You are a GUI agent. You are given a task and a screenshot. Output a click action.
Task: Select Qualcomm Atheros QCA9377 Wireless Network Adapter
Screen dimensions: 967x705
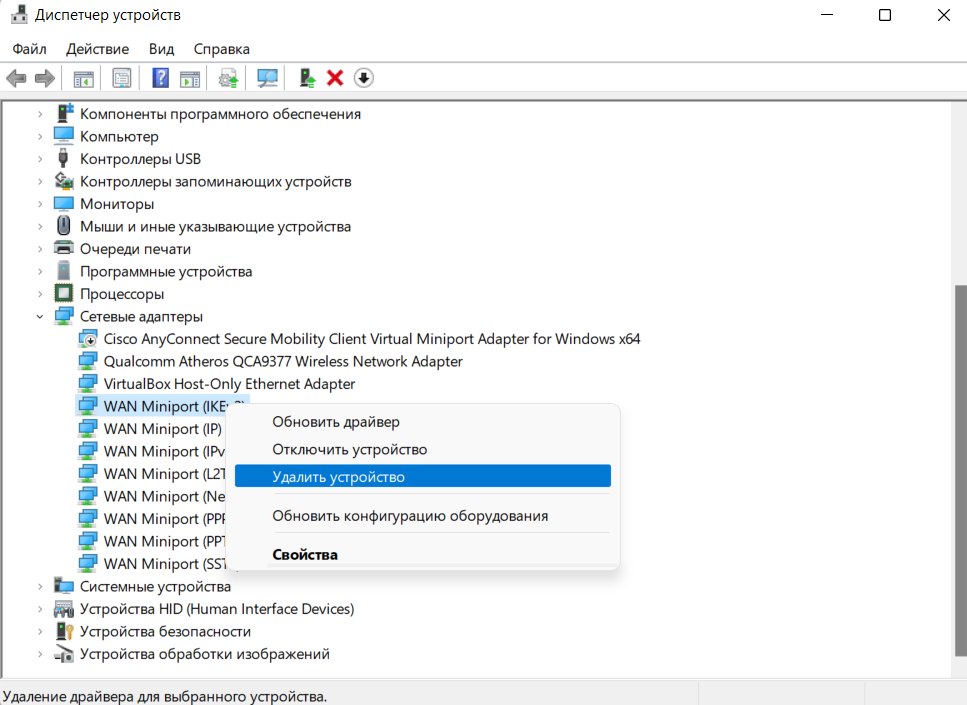pos(283,362)
